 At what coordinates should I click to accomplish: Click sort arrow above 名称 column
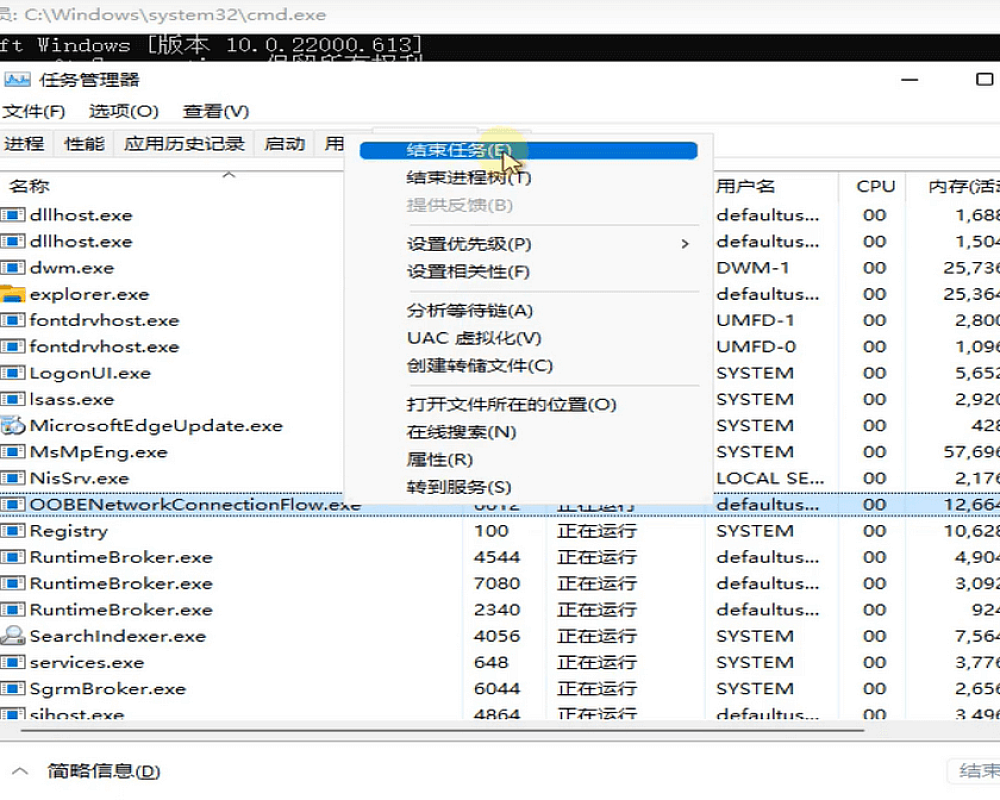pos(228,175)
